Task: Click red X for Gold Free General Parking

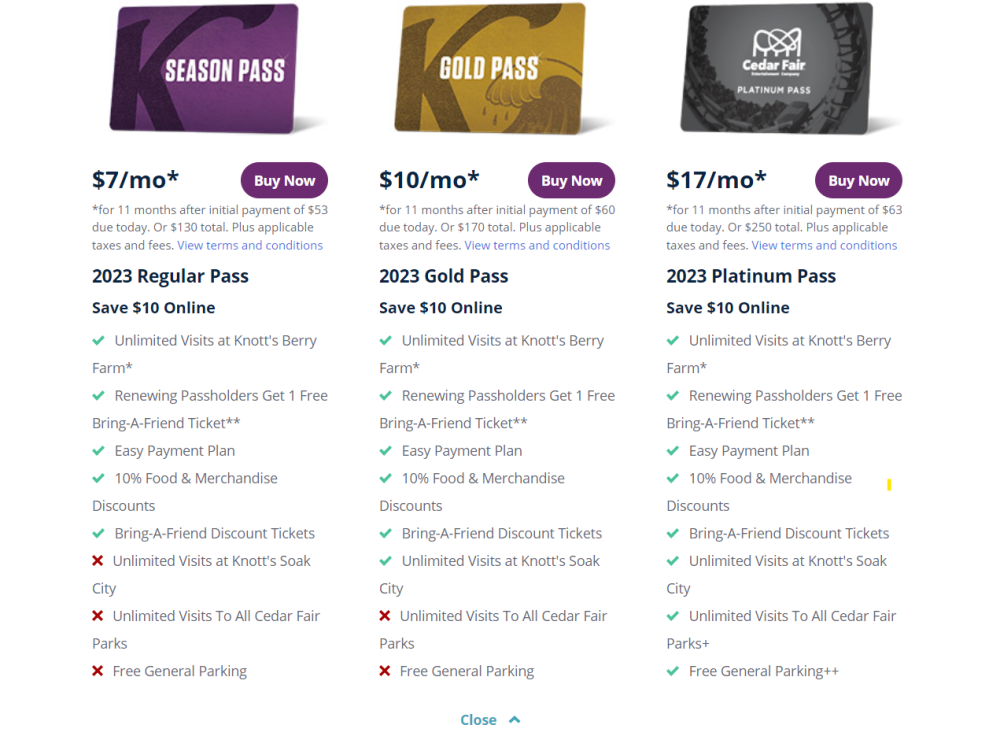Action: [385, 671]
